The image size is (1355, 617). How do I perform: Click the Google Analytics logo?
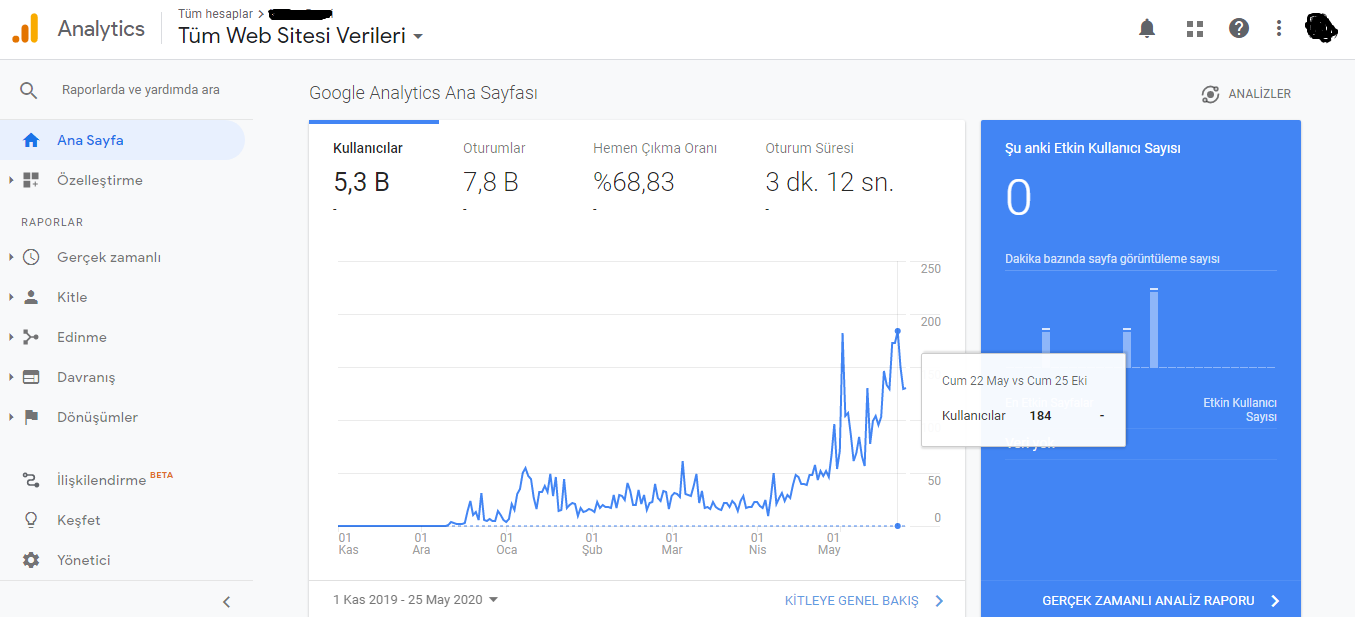tap(25, 29)
